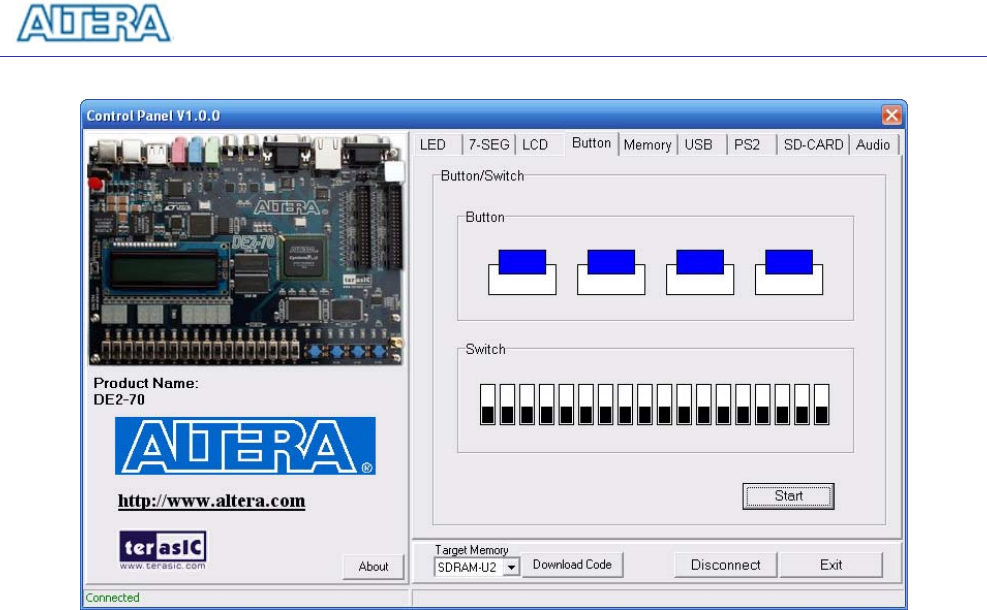Click the Control Panel V1.0.0 title
Screen dimensions: 987x610
tap(153, 116)
